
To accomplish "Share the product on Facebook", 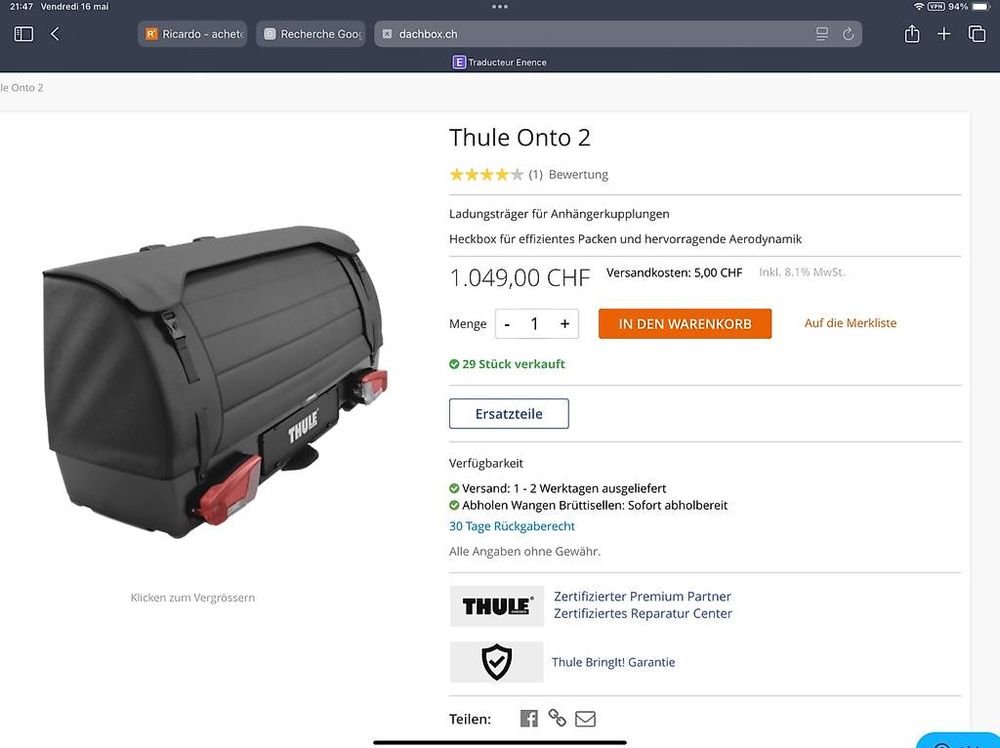I will point(529,719).
